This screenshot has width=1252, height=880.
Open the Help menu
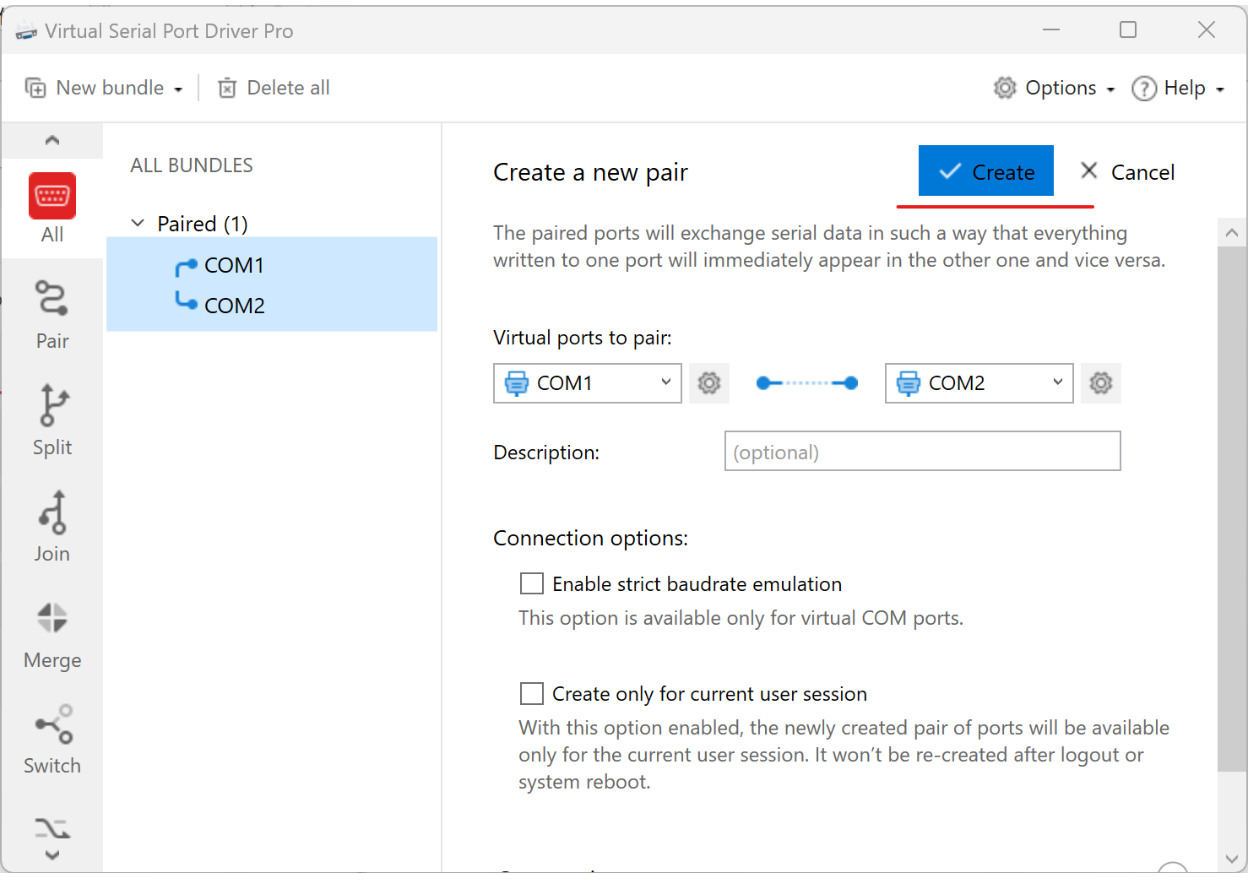(1177, 88)
